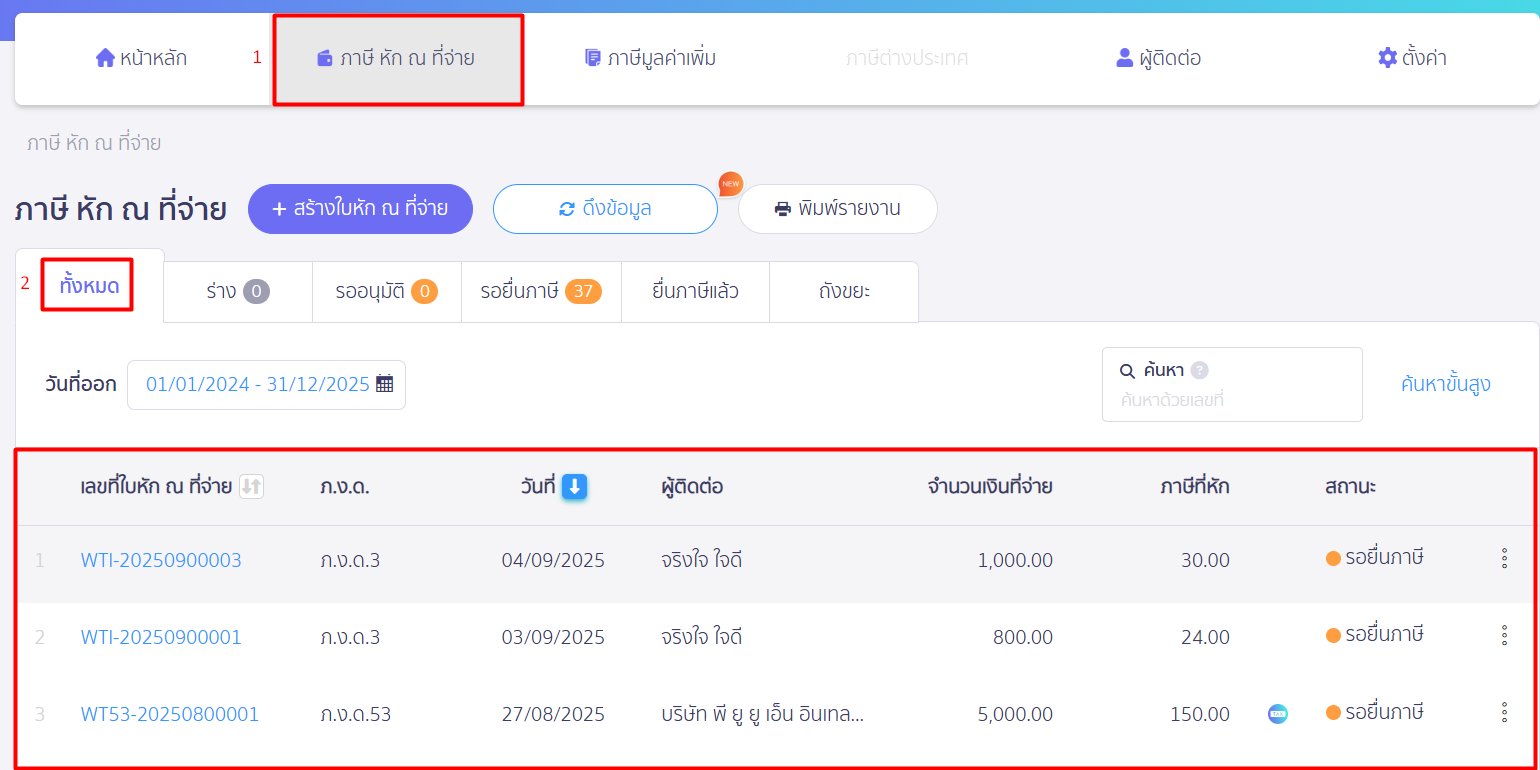1540x770 pixels.
Task: Click the สถานะ column header
Action: click(1350, 487)
